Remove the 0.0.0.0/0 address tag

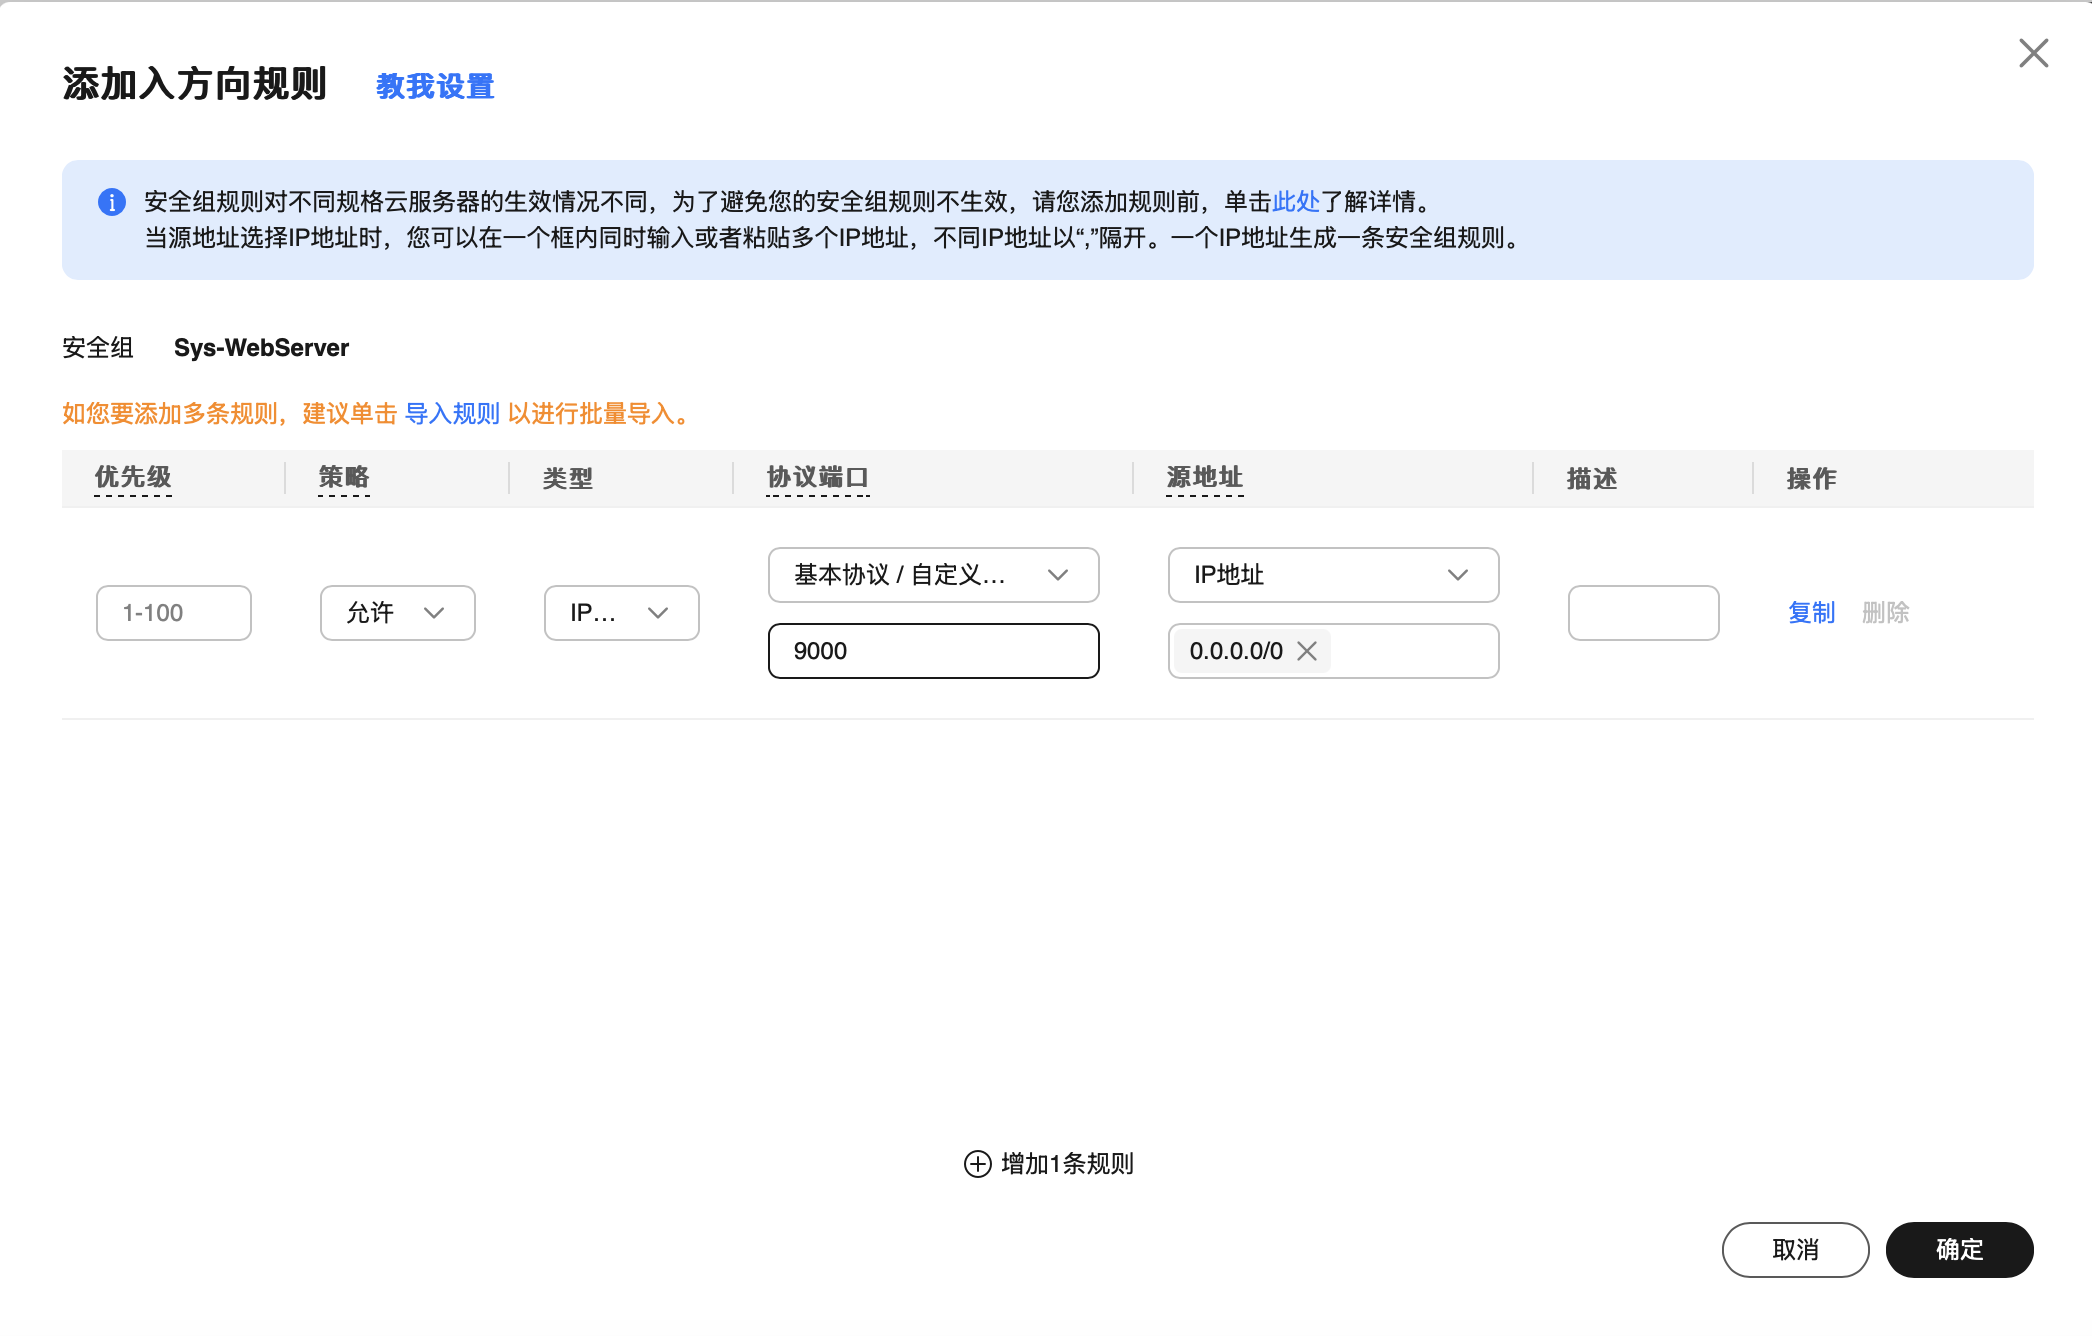point(1307,651)
